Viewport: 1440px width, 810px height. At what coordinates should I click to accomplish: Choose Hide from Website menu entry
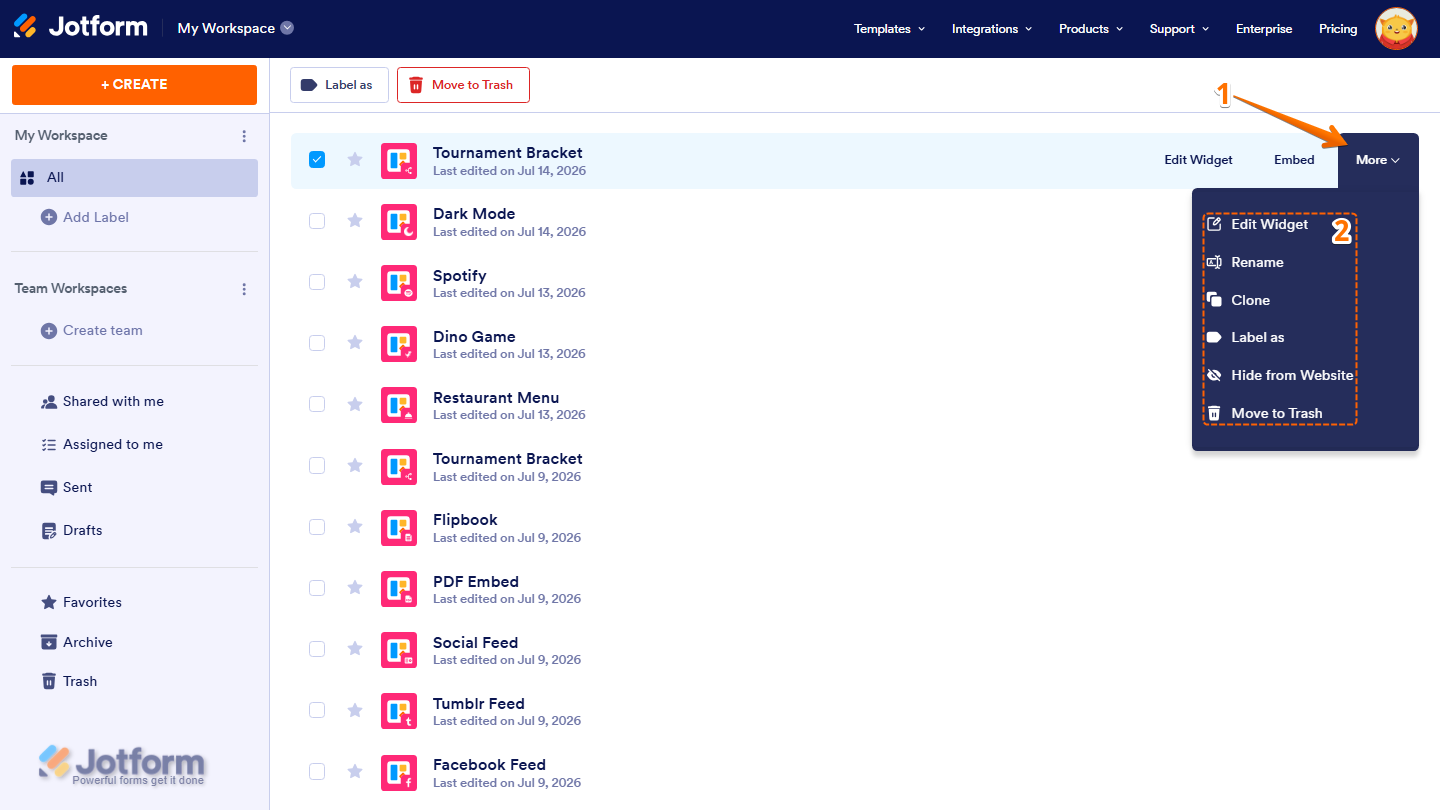tap(1280, 375)
